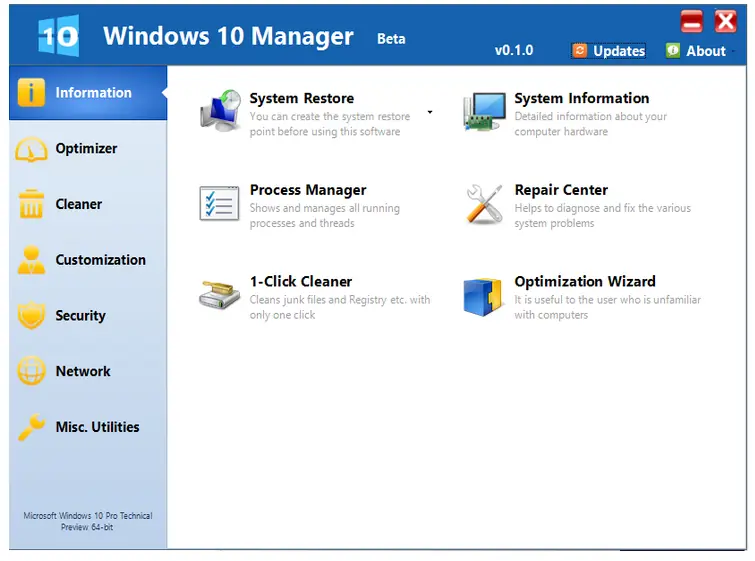The width and height of the screenshot is (755, 561).
Task: Select the Customization section
Action: (x=88, y=260)
